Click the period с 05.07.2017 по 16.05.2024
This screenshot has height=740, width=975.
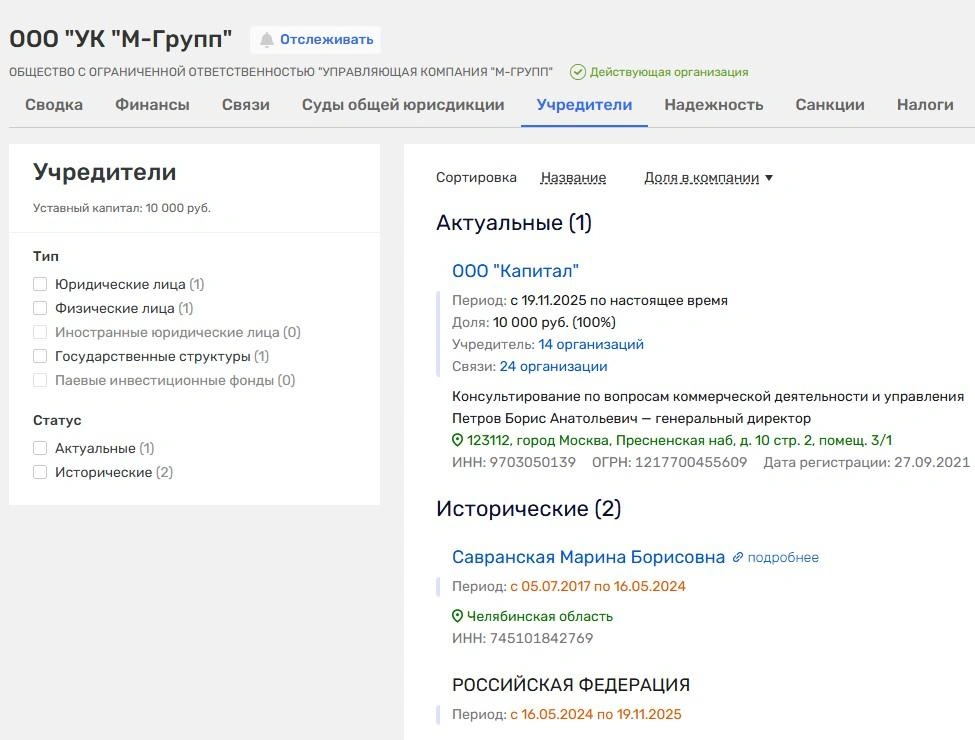(598, 586)
